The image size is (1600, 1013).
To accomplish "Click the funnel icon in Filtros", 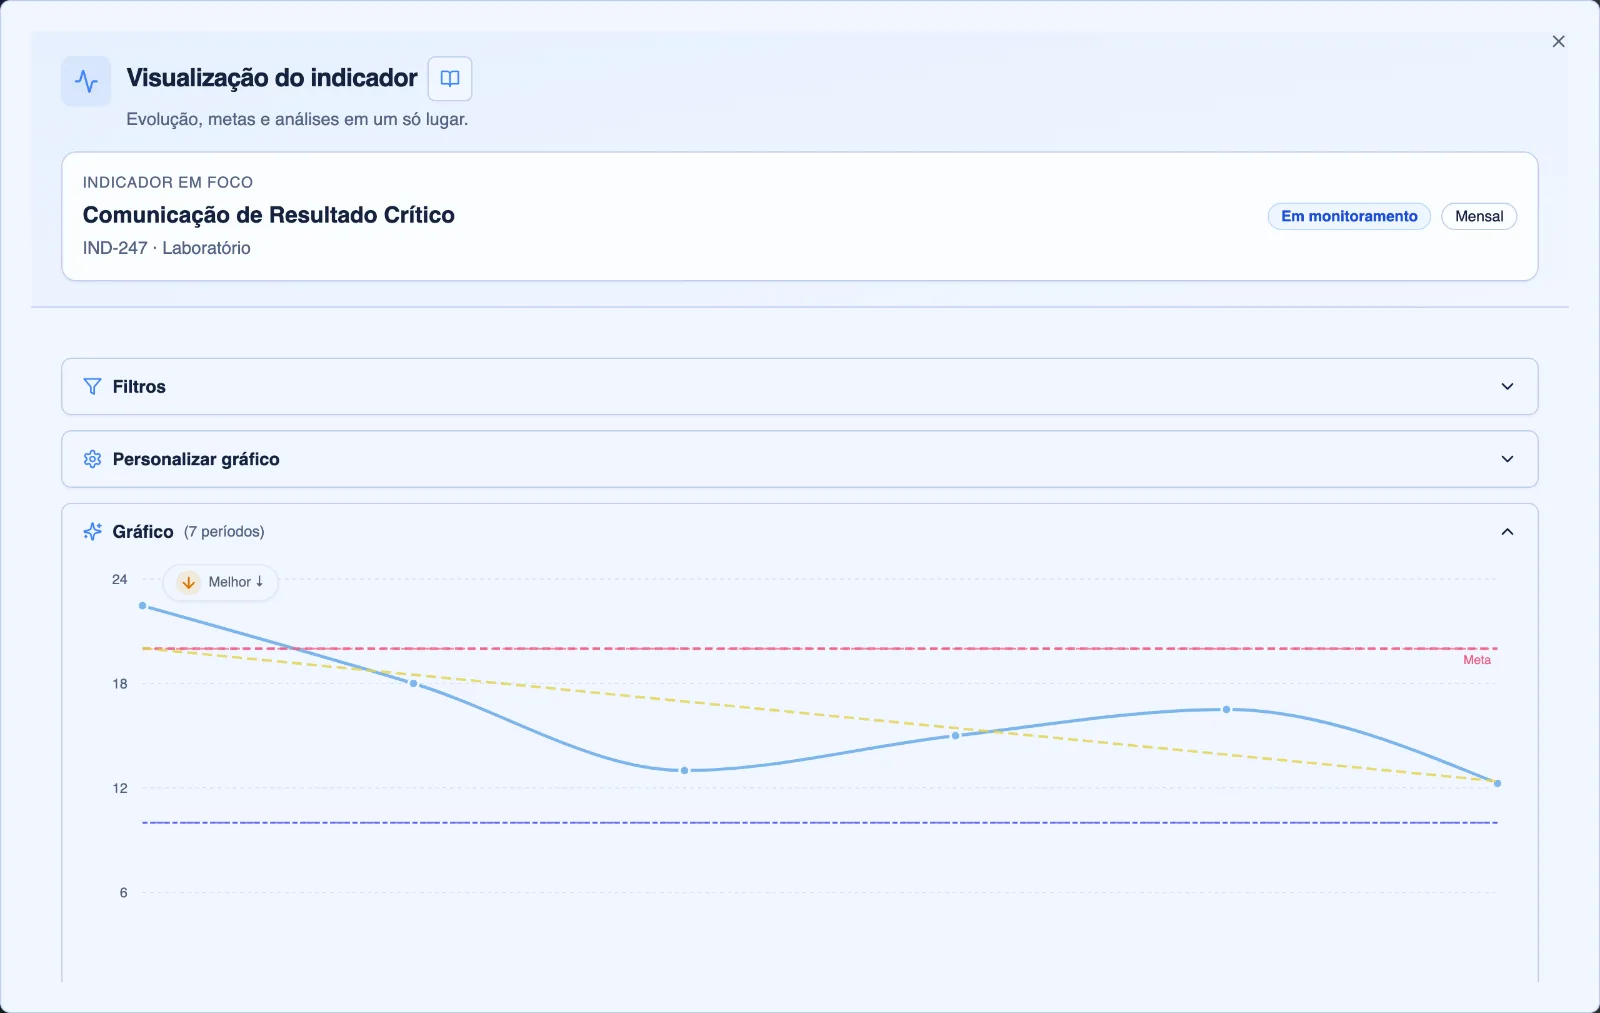I will click(92, 386).
